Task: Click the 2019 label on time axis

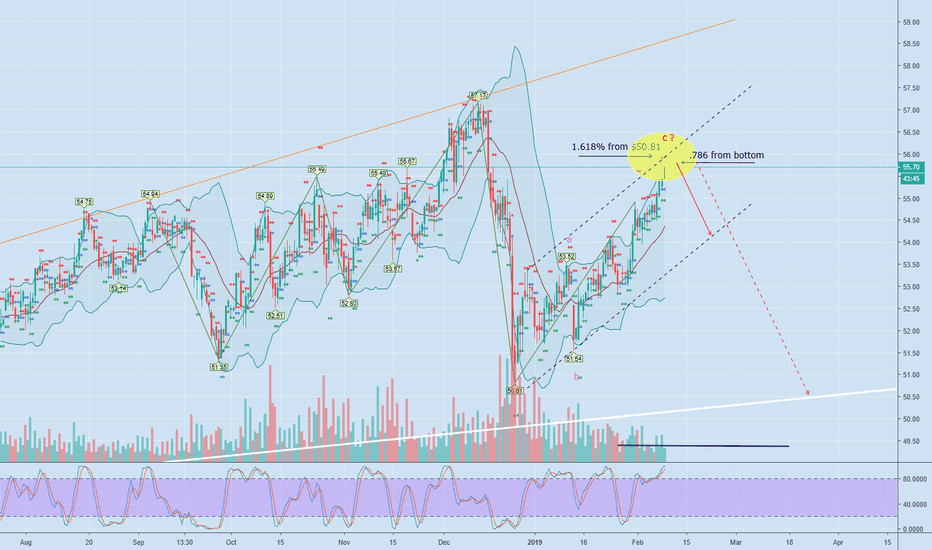Action: pyautogui.click(x=536, y=542)
